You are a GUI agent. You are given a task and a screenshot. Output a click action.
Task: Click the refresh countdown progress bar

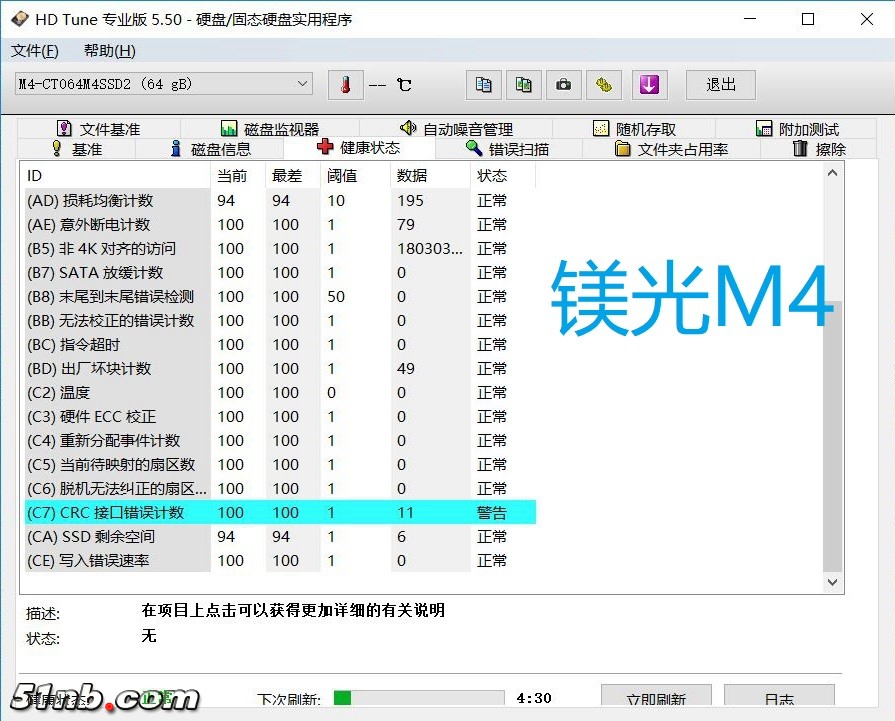pyautogui.click(x=419, y=698)
